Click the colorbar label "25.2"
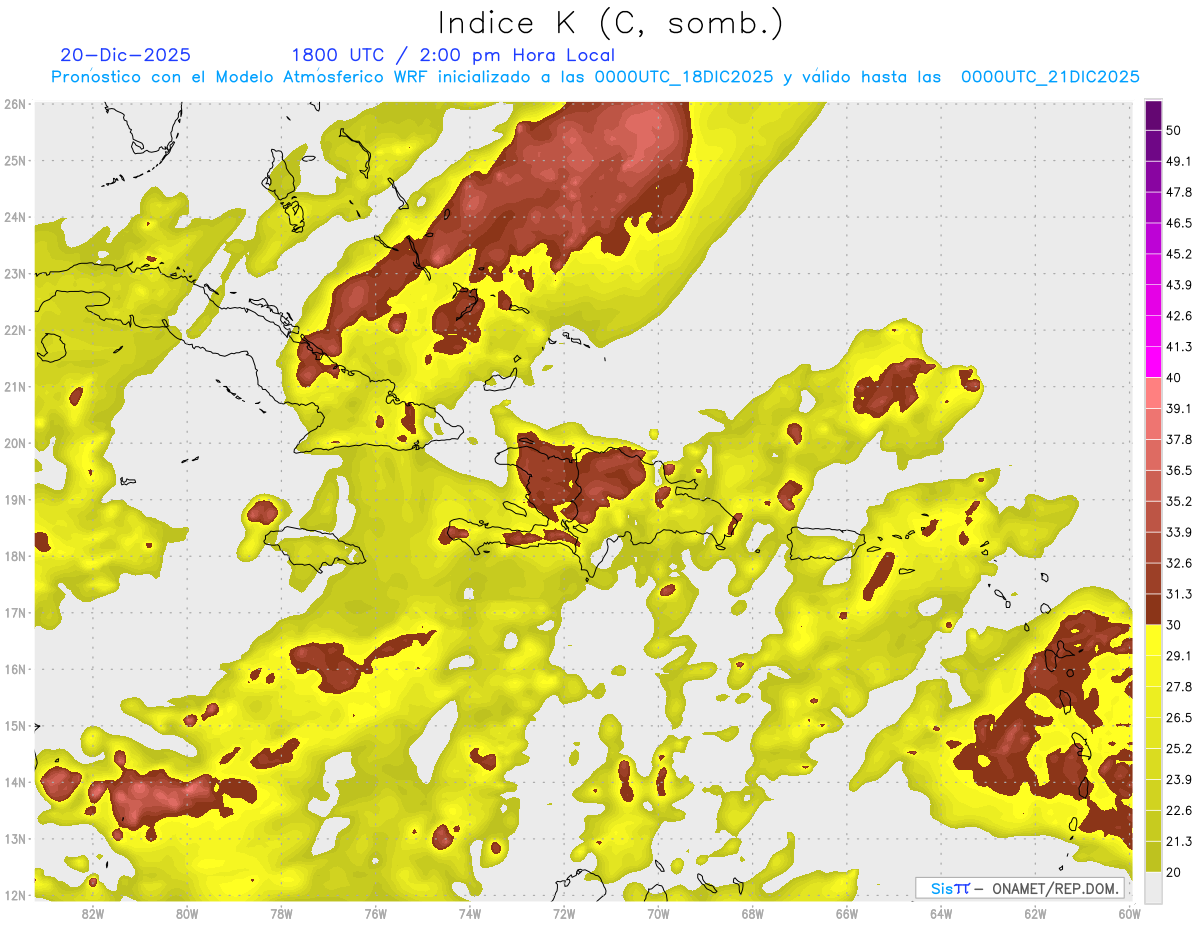Viewport: 1200px width, 927px height. (1179, 748)
